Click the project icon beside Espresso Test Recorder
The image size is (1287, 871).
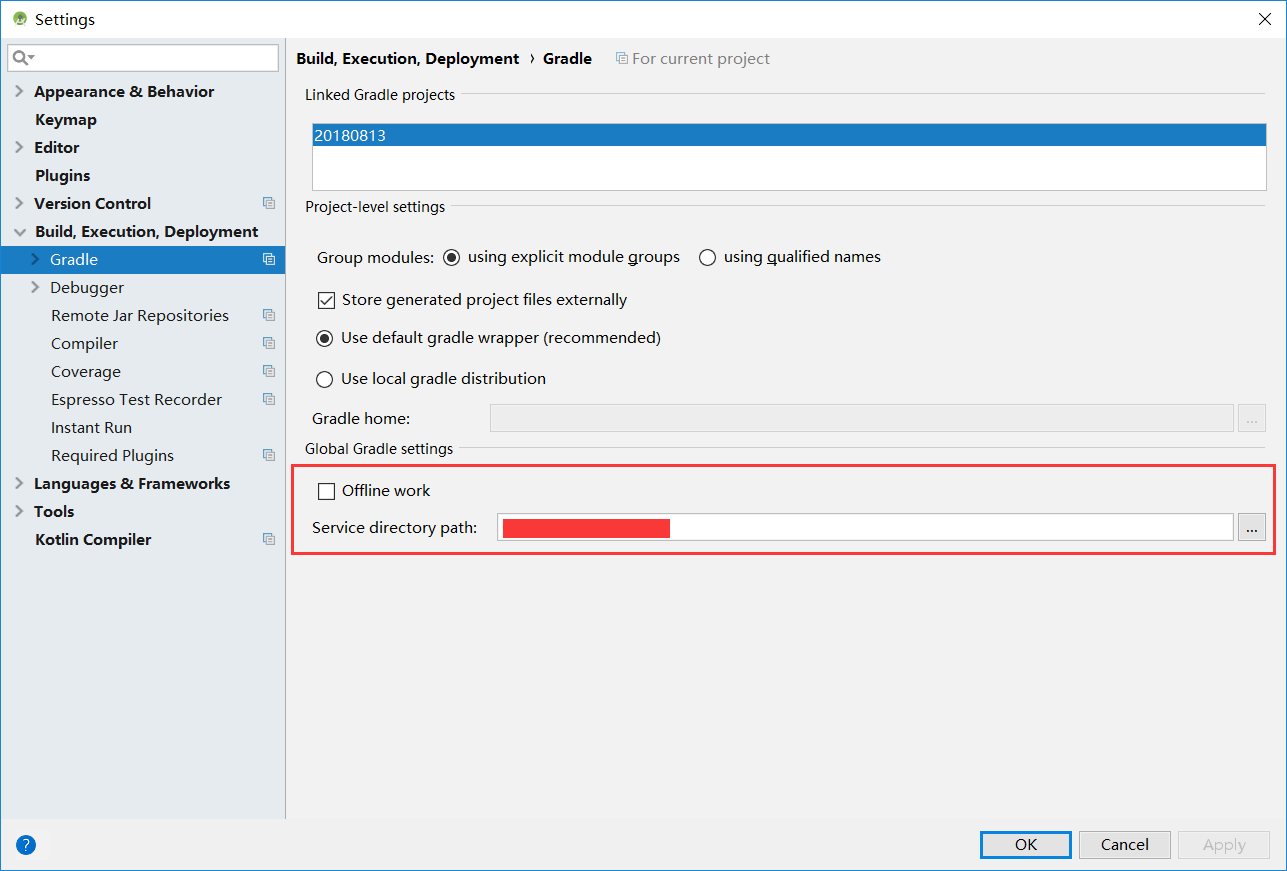tap(268, 399)
